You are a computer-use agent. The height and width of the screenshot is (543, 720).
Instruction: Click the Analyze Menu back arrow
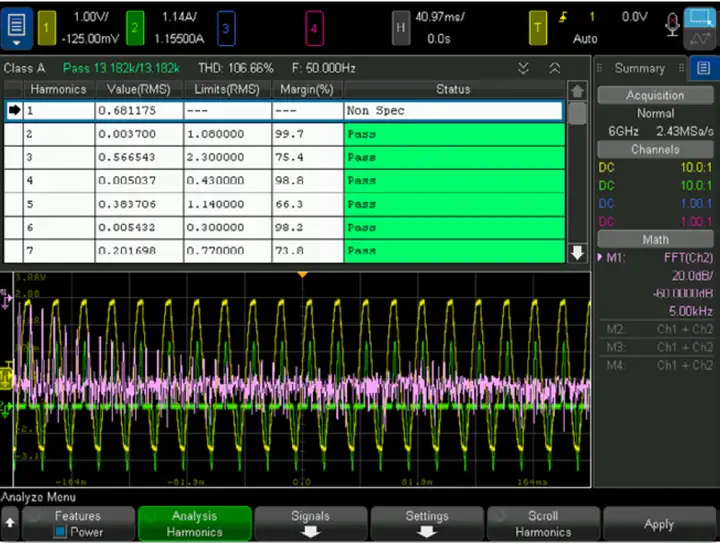click(10, 523)
